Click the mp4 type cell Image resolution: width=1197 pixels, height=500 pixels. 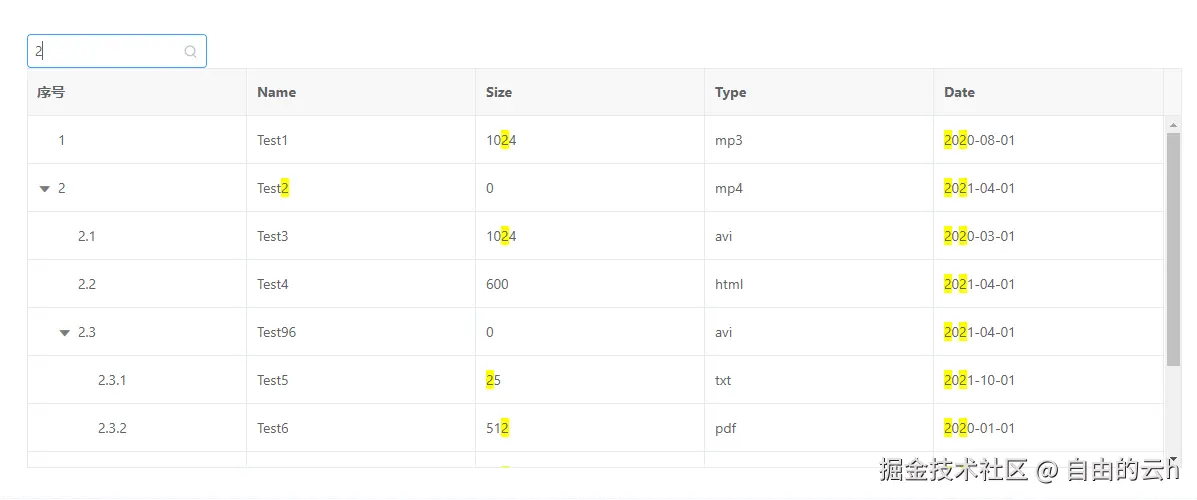click(729, 189)
